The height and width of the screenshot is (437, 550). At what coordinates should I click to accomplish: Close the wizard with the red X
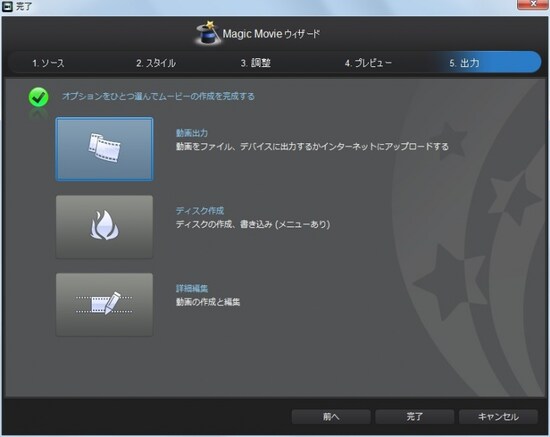pos(532,4)
